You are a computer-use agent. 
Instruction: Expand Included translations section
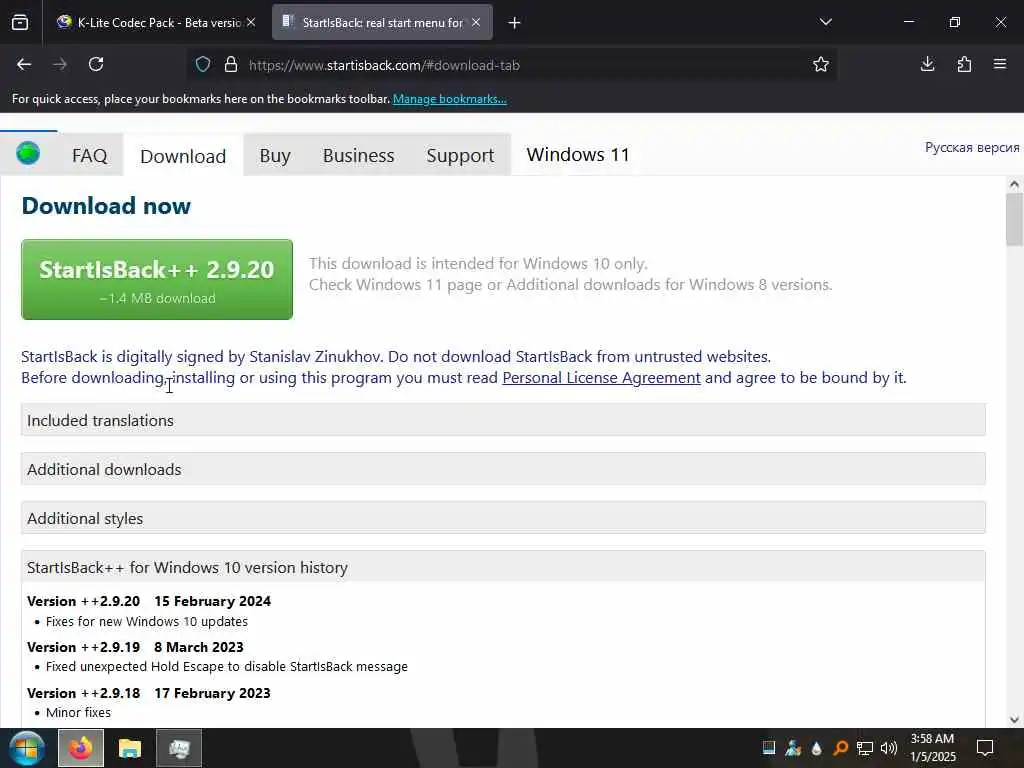[x=503, y=420]
